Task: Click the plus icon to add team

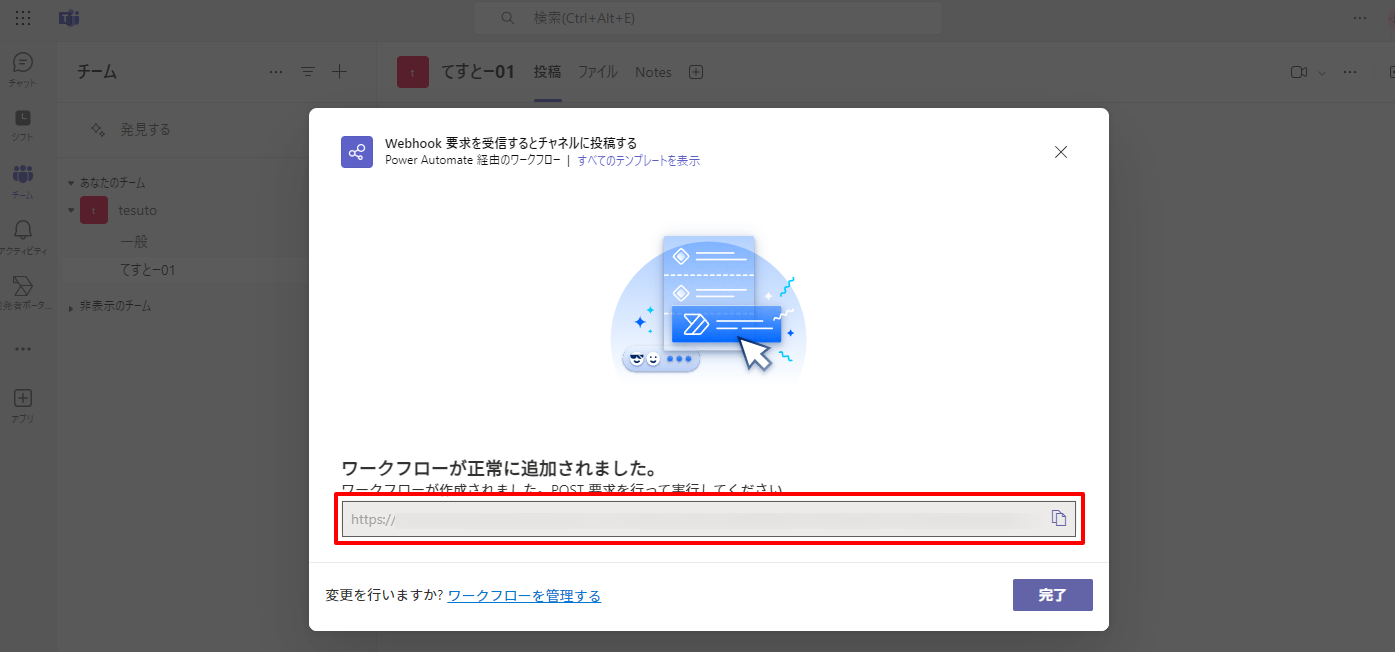Action: [x=339, y=72]
